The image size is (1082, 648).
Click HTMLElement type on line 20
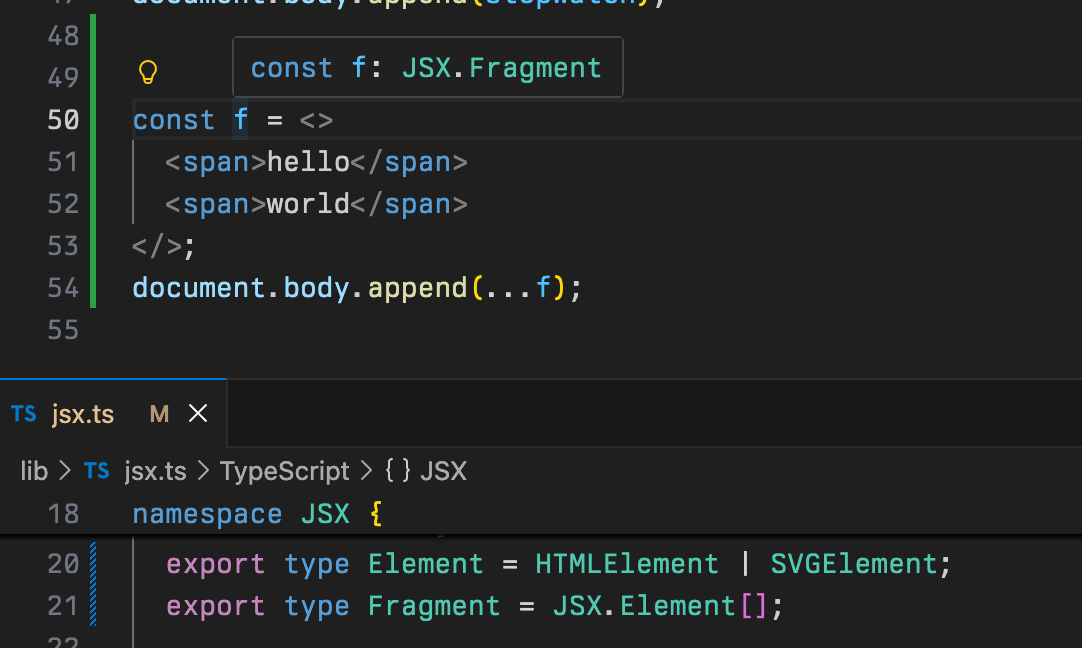627,564
